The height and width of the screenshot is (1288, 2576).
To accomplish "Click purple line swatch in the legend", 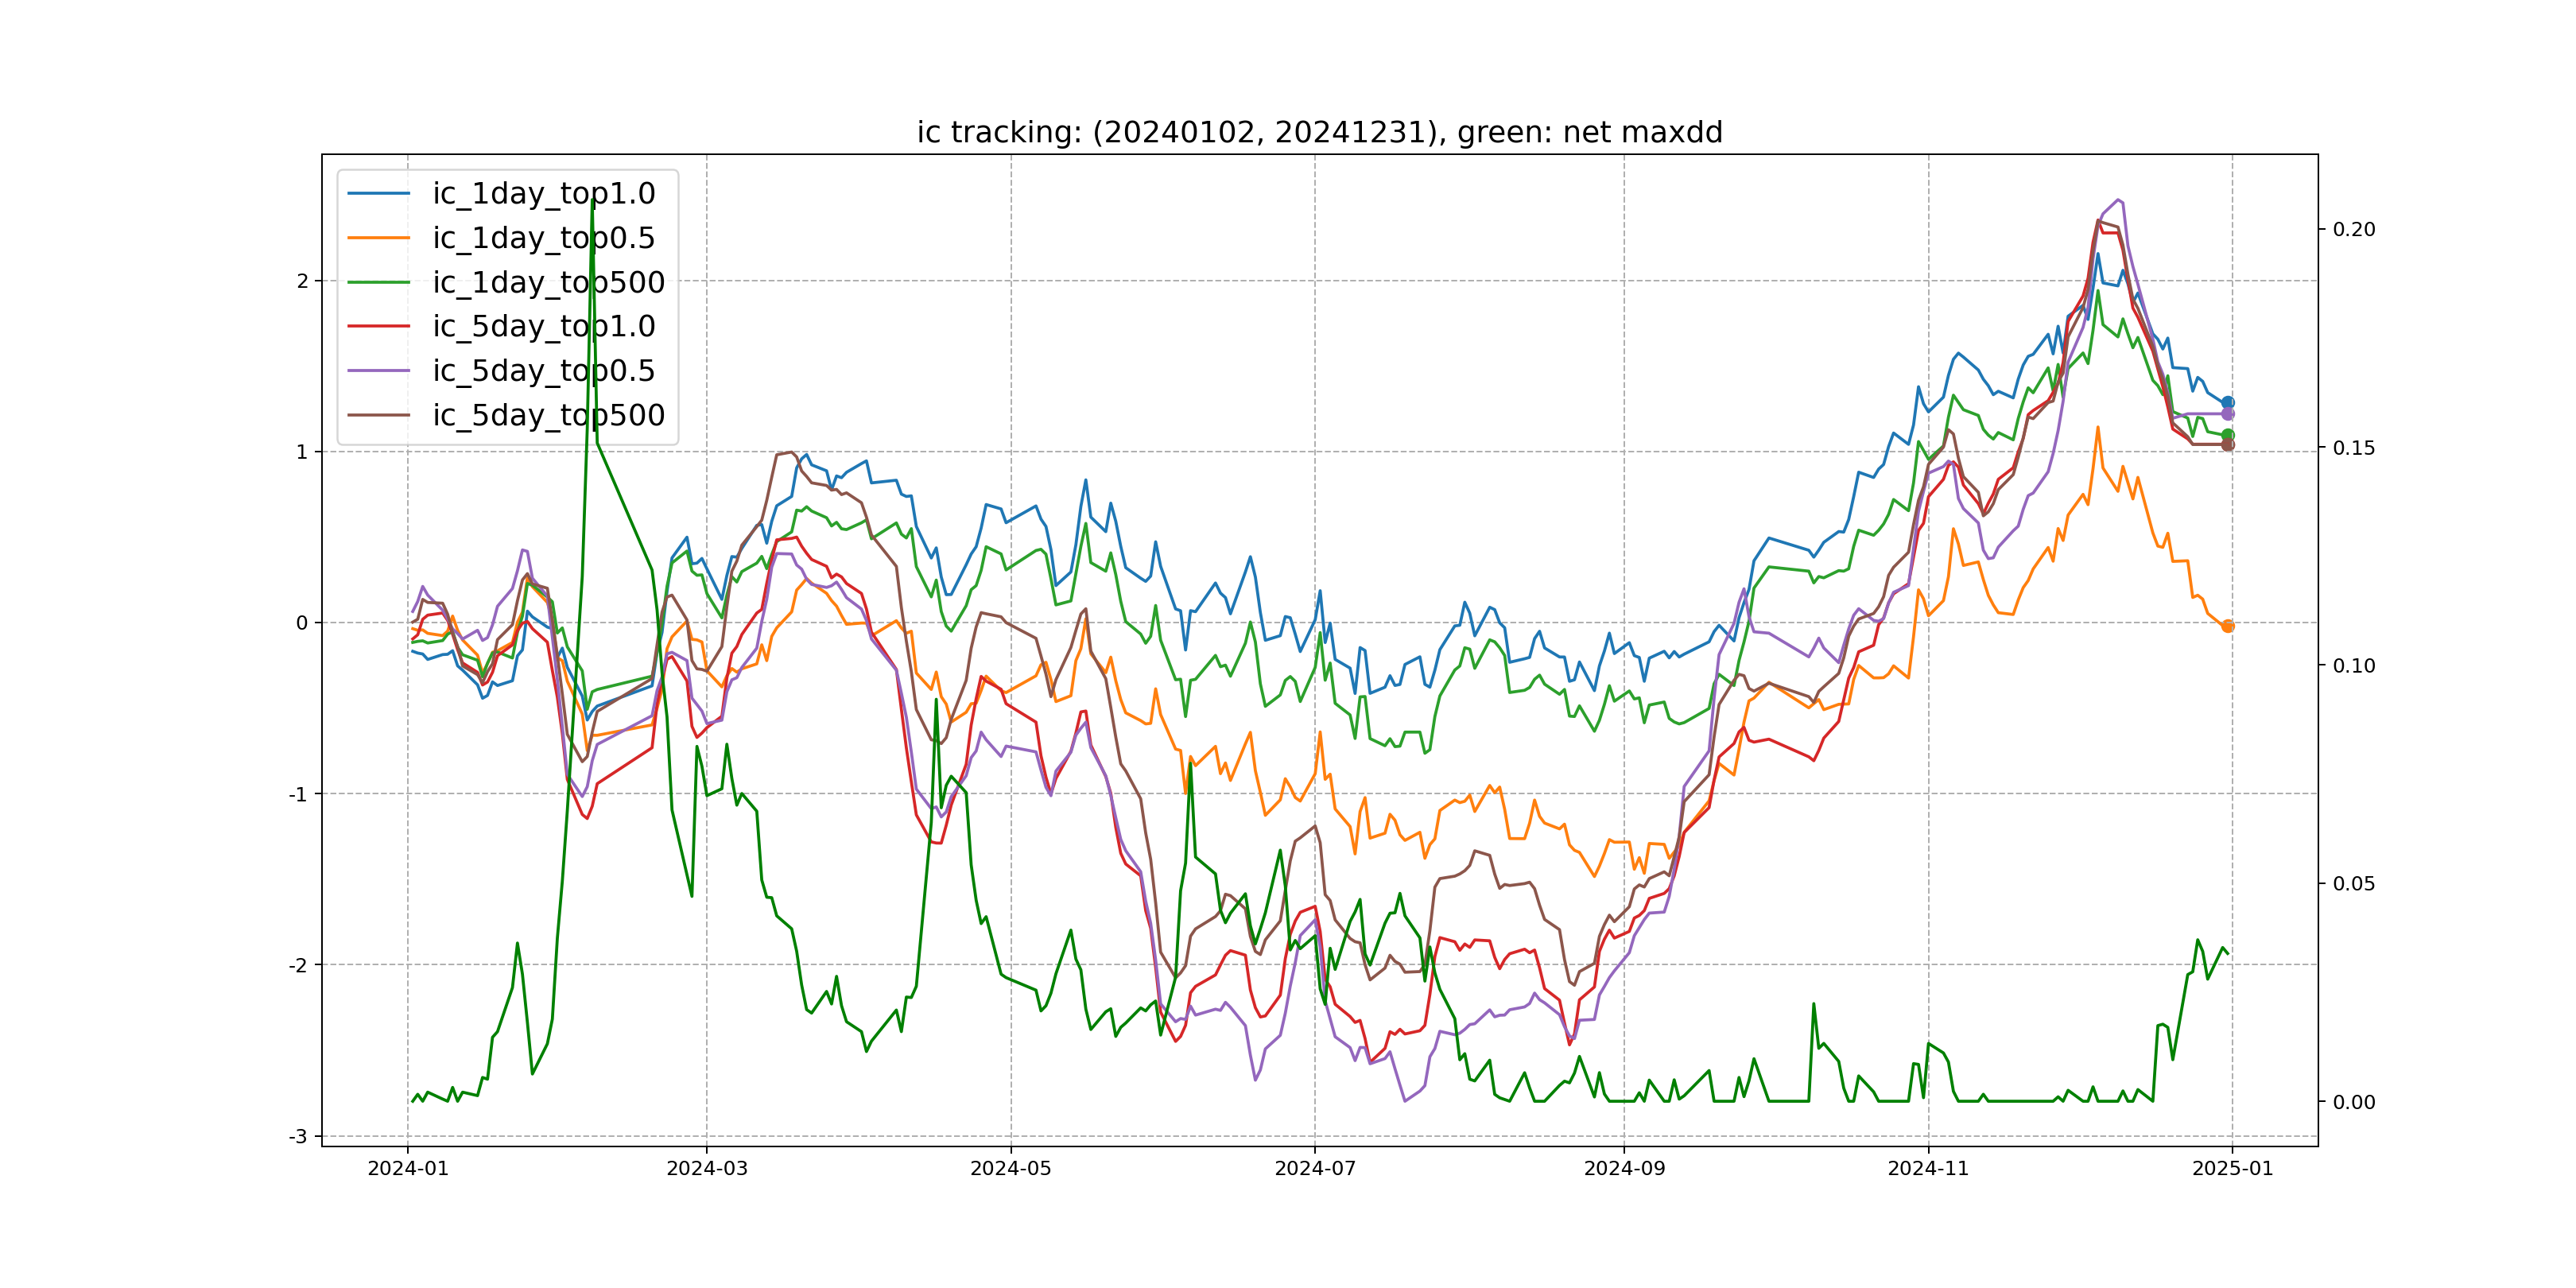I will pyautogui.click(x=378, y=371).
